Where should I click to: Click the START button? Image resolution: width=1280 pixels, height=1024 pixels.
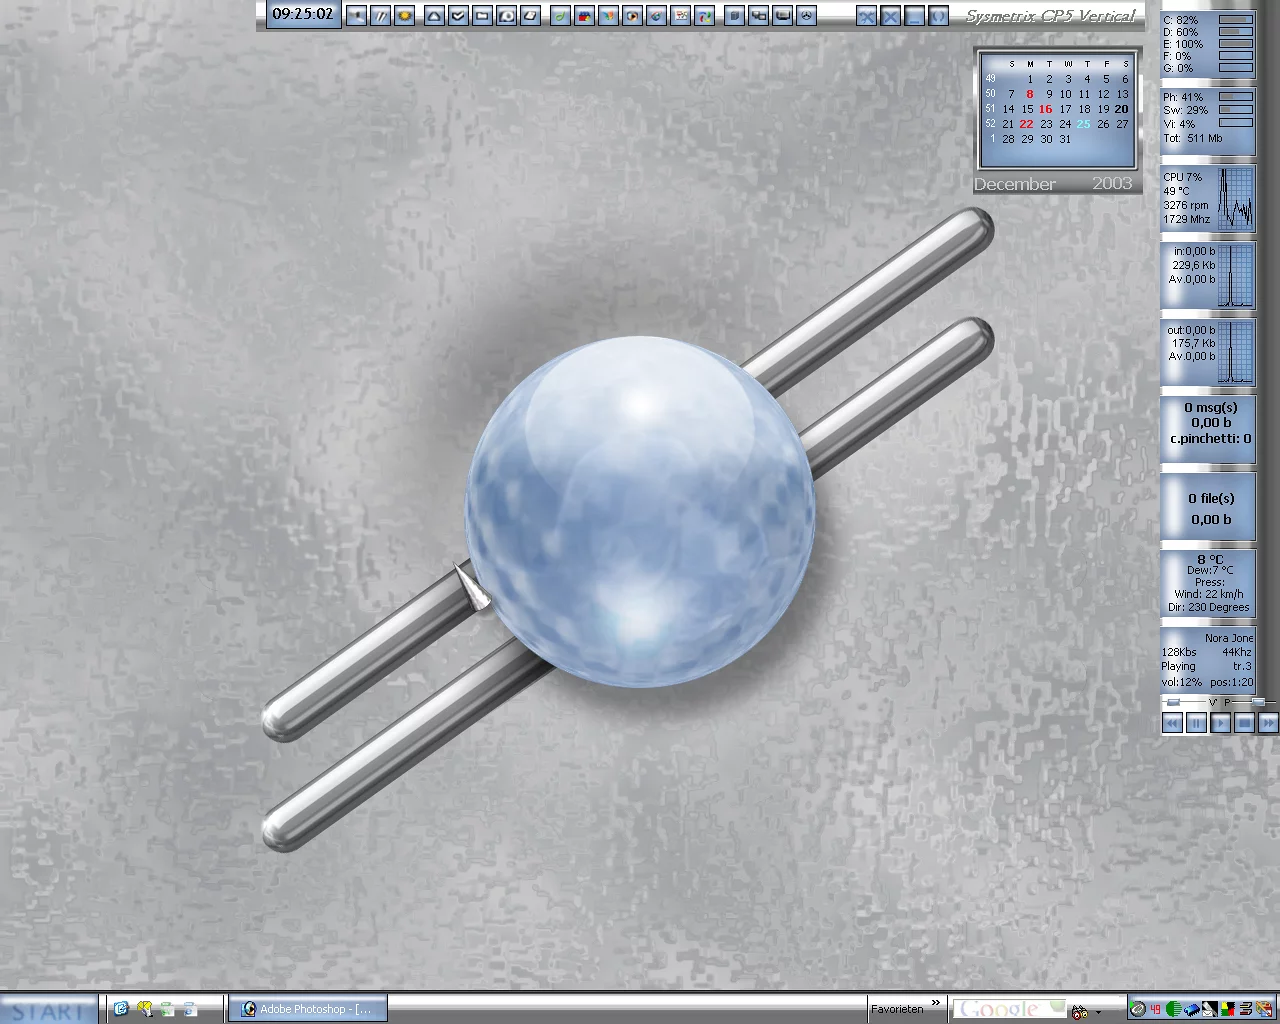coord(48,1010)
